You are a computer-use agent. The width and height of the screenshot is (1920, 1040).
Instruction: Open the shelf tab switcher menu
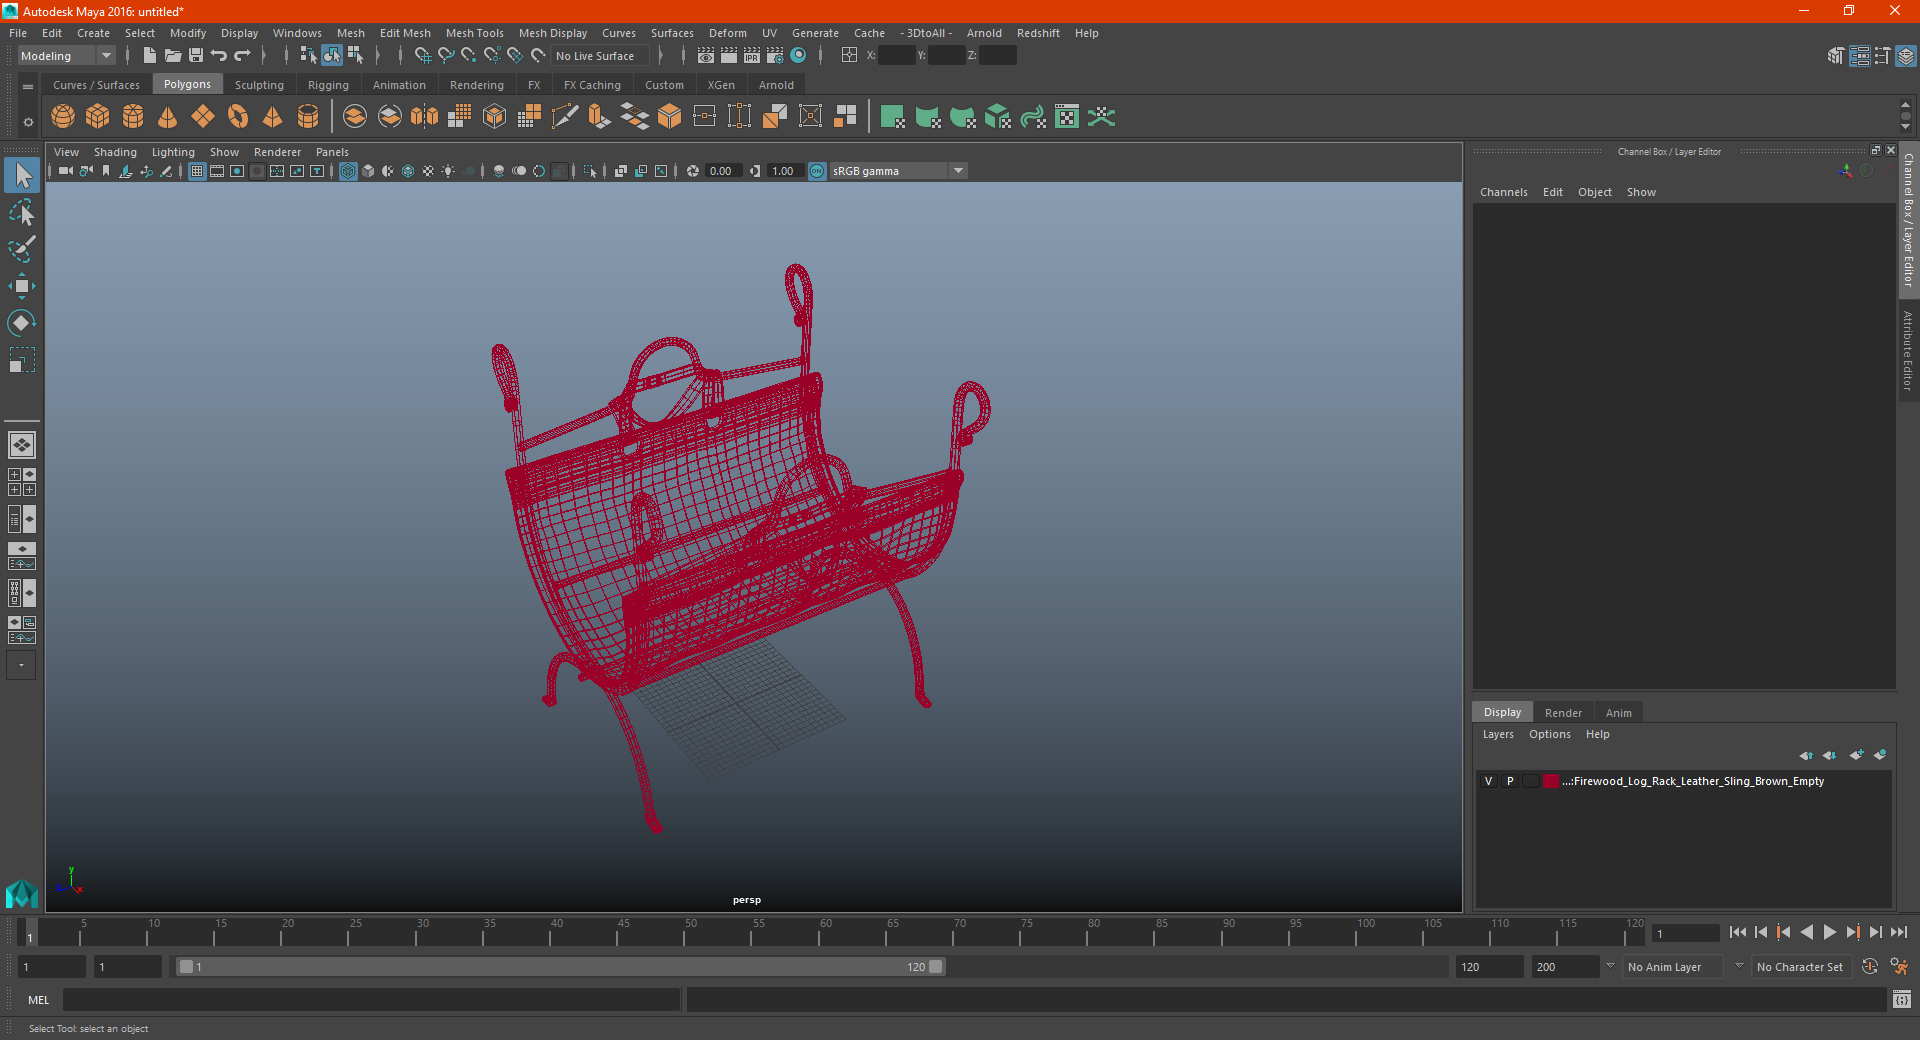point(28,87)
